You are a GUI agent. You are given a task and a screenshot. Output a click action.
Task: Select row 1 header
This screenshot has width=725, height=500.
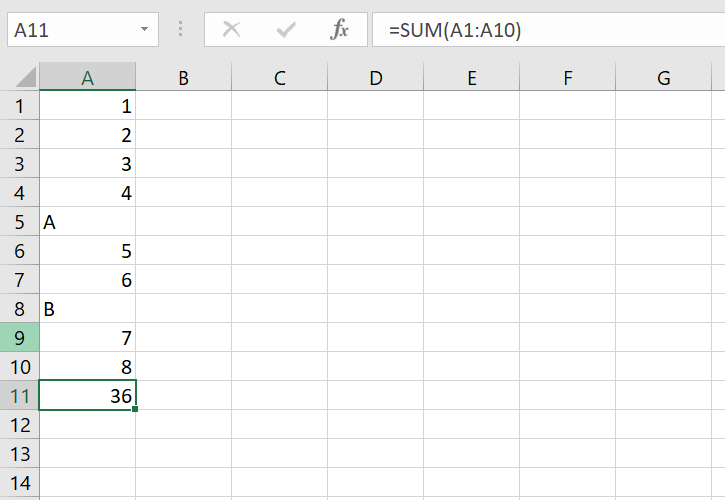point(19,105)
